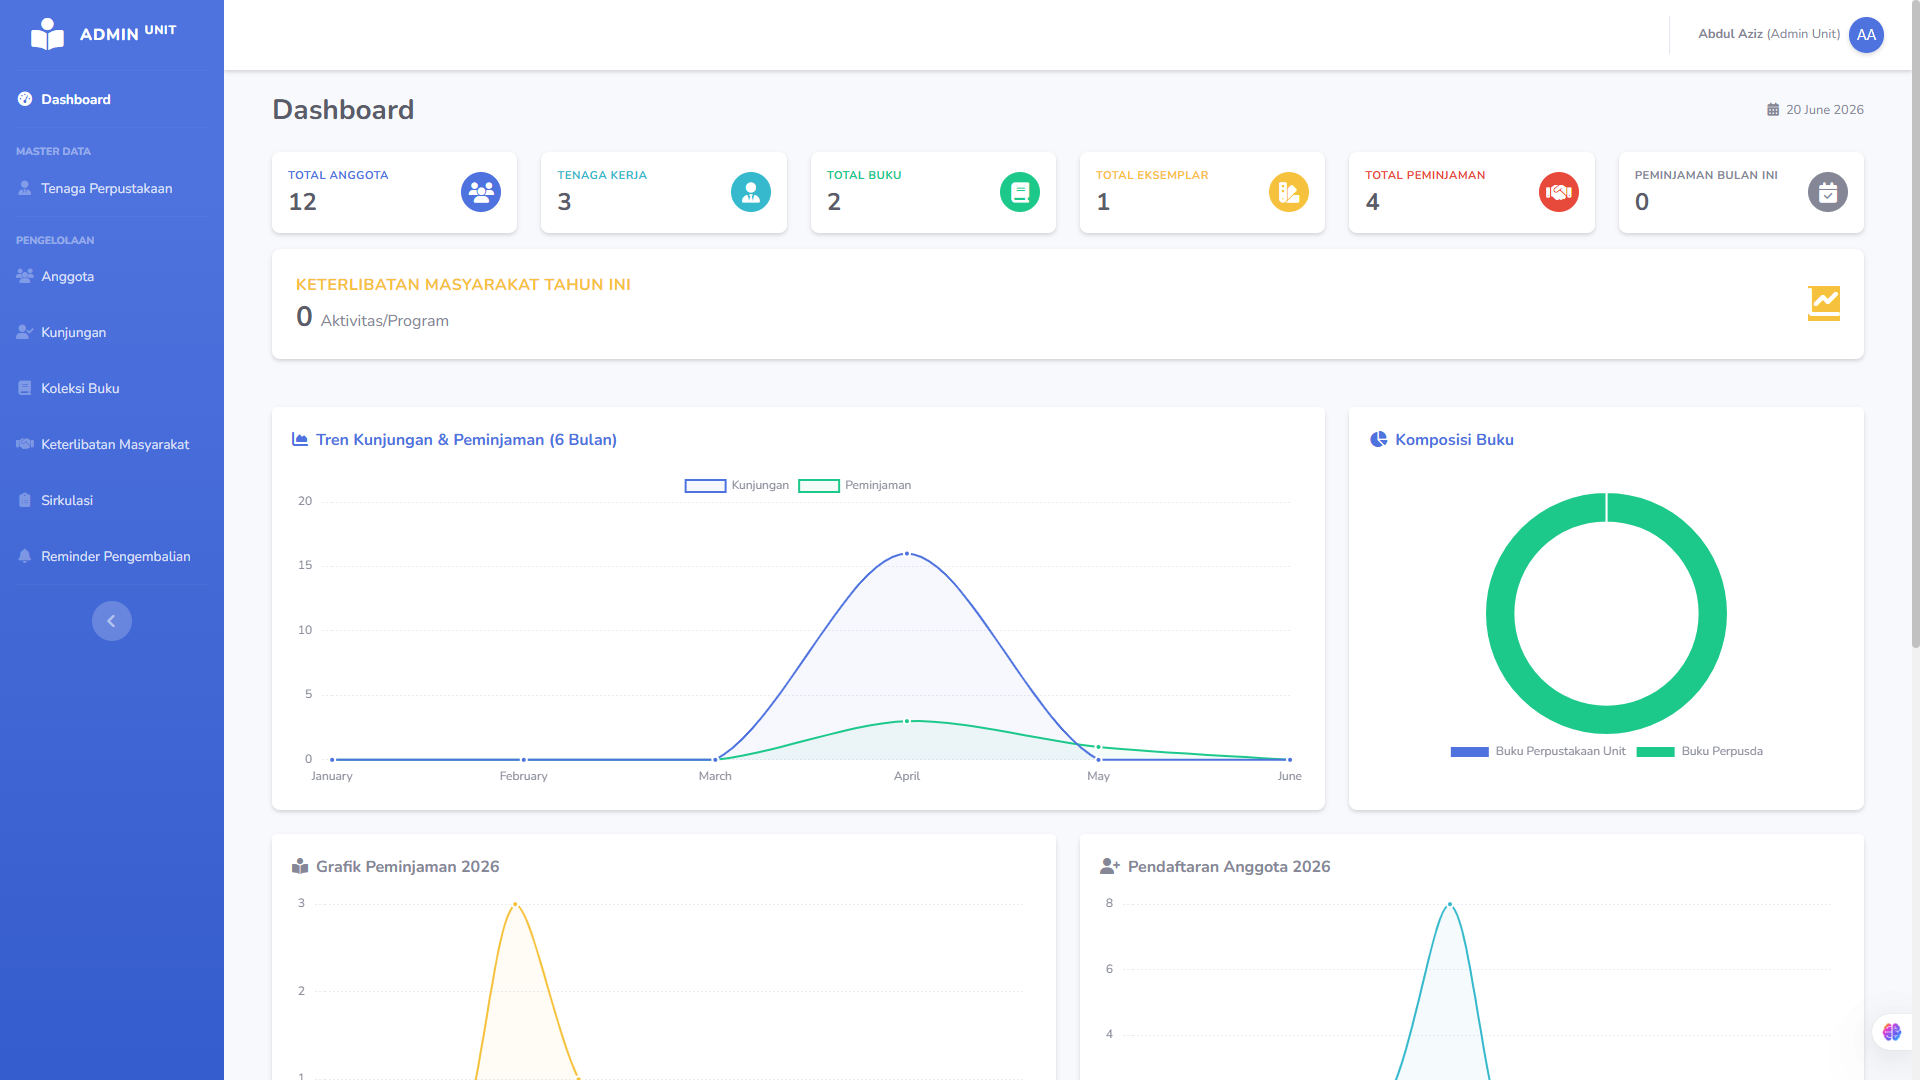Image resolution: width=1920 pixels, height=1080 pixels.
Task: Toggle the Kunjungan series in chart legend
Action: [737, 485]
